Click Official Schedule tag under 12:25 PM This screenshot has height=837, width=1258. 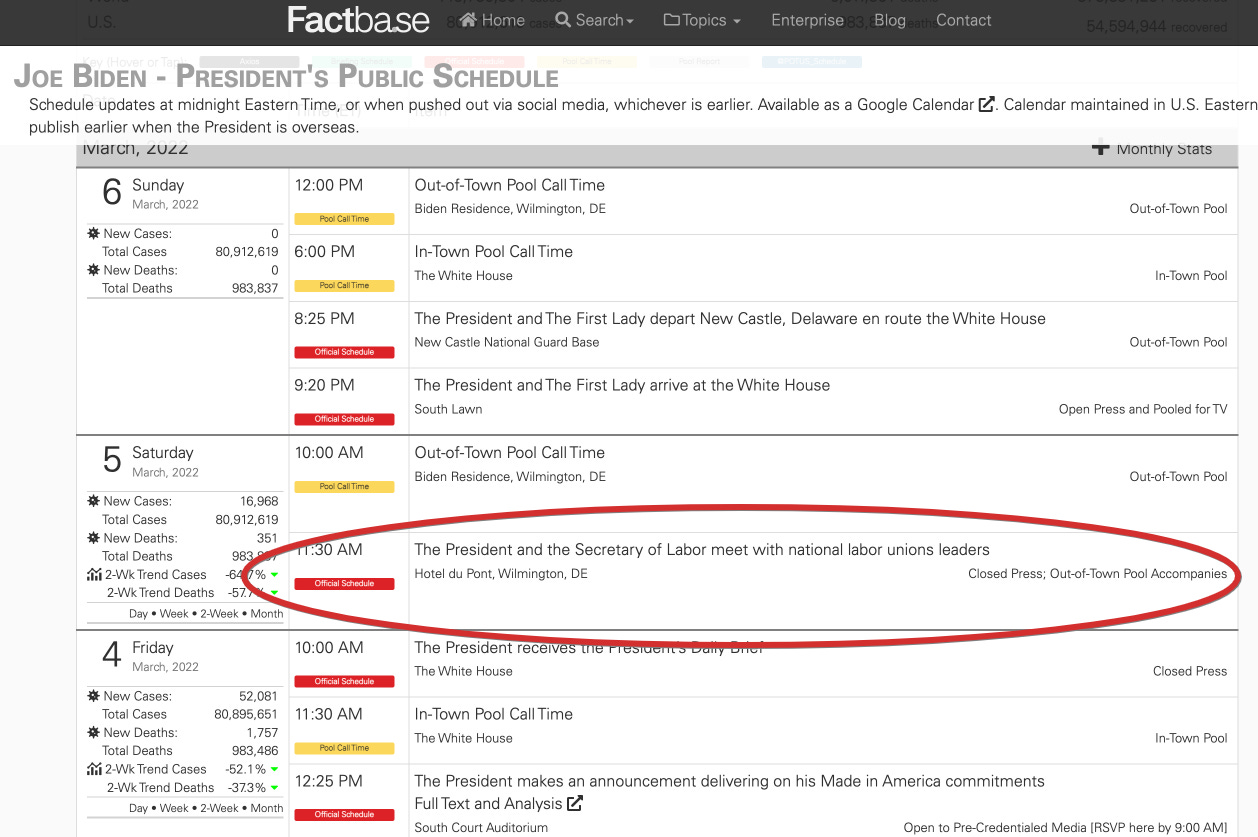[344, 814]
